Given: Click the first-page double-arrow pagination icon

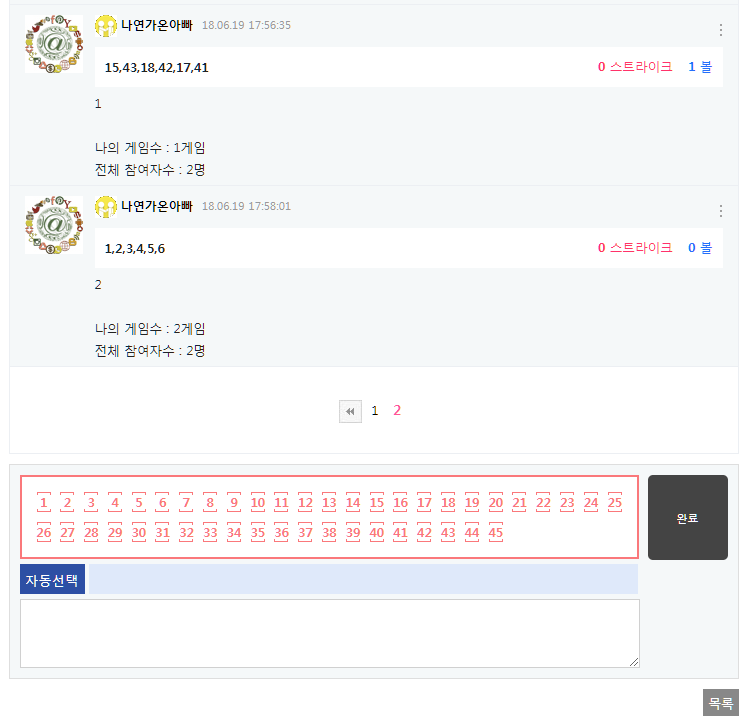Looking at the screenshot, I should (350, 411).
